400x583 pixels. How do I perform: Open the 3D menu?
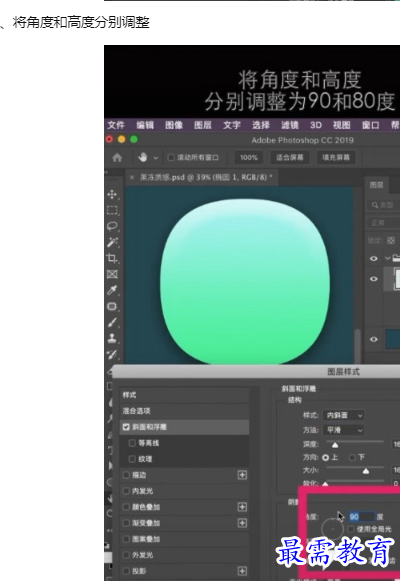click(316, 125)
